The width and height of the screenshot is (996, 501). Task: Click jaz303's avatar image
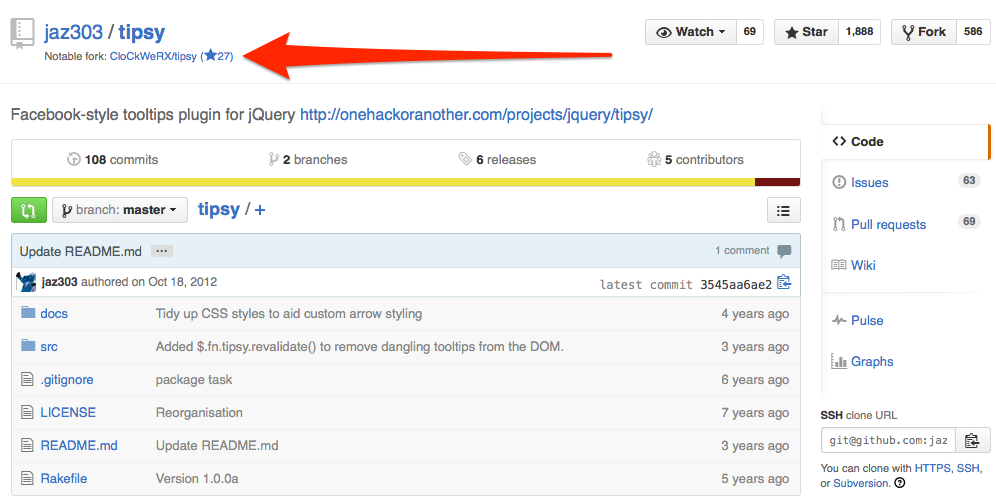tap(27, 282)
